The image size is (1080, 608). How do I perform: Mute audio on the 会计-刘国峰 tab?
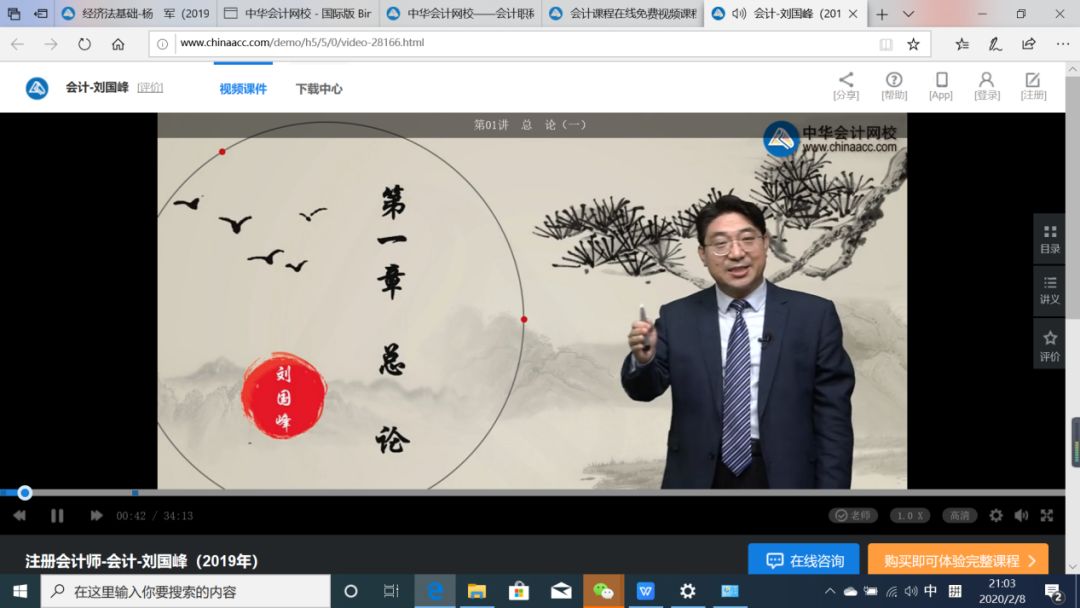click(739, 14)
